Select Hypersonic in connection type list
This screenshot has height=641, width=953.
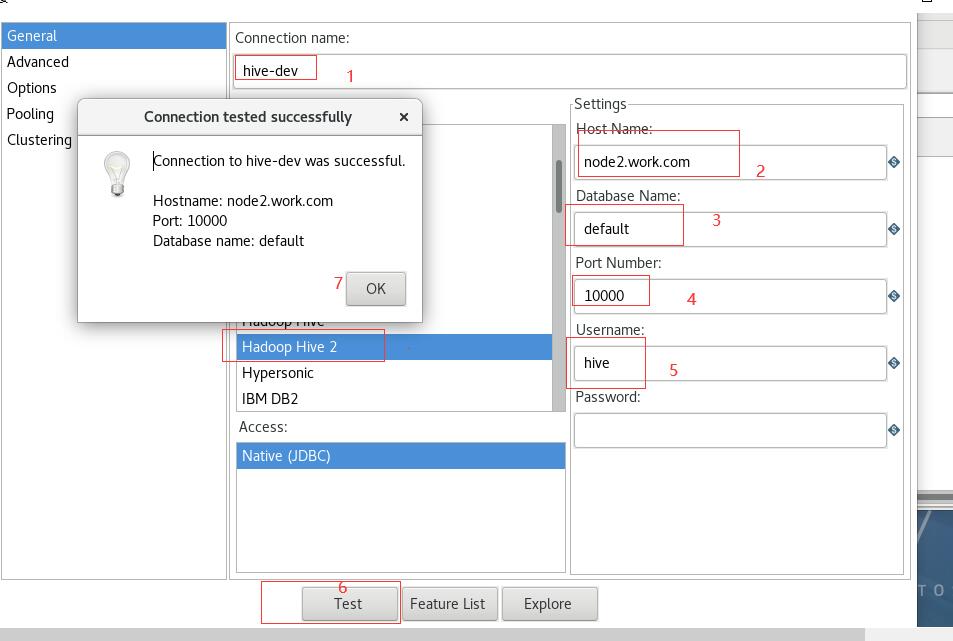(394, 373)
